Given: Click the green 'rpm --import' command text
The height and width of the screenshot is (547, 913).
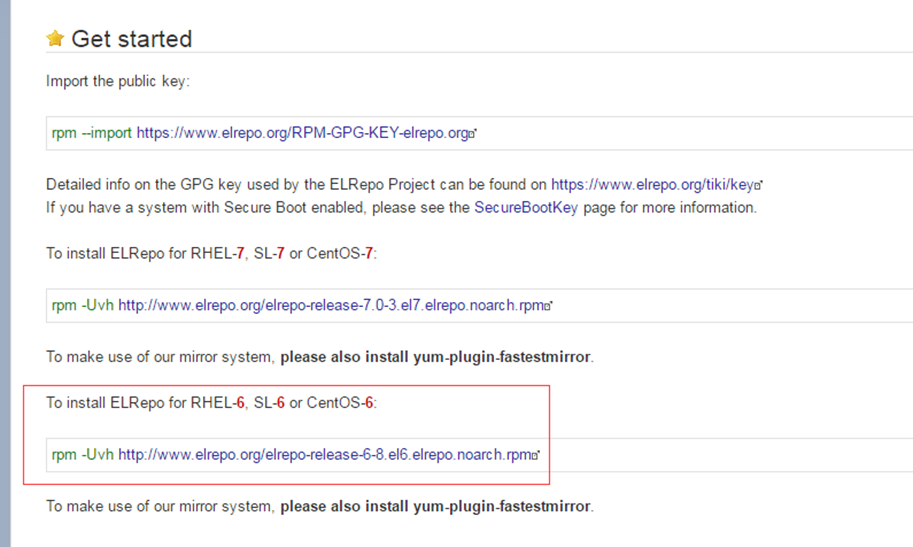Looking at the screenshot, I should pos(91,133).
